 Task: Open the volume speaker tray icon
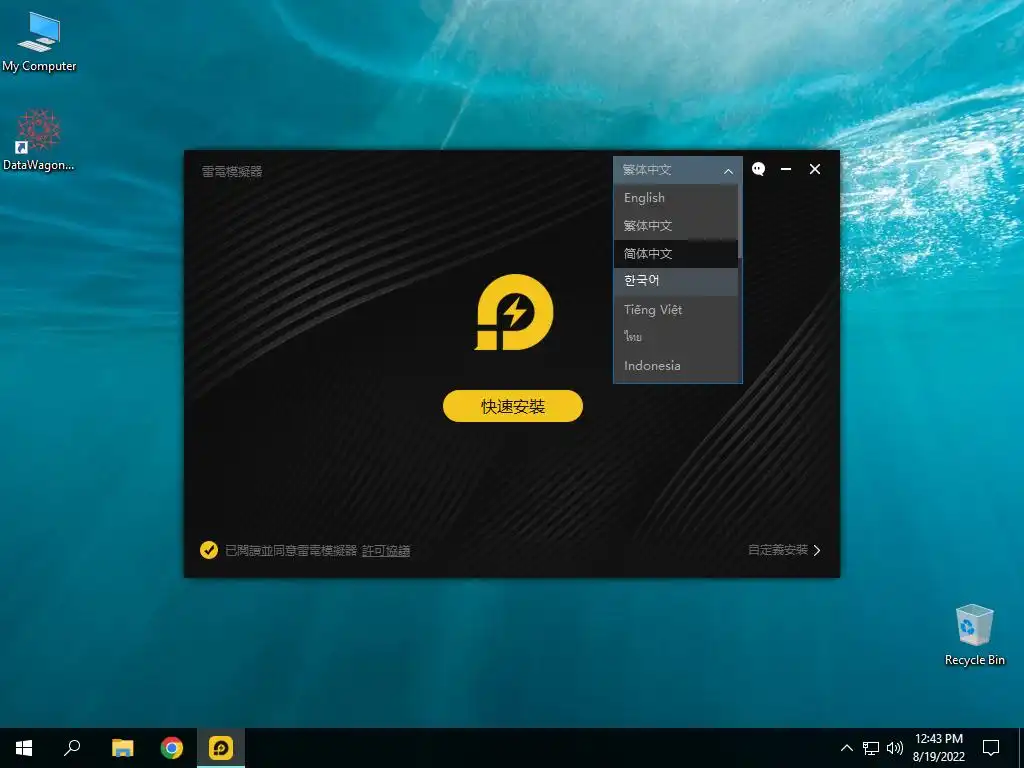[x=895, y=748]
